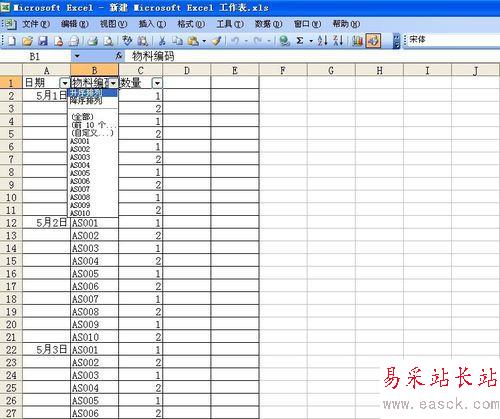
Task: Run the spelling check icon
Action: pos(127,41)
